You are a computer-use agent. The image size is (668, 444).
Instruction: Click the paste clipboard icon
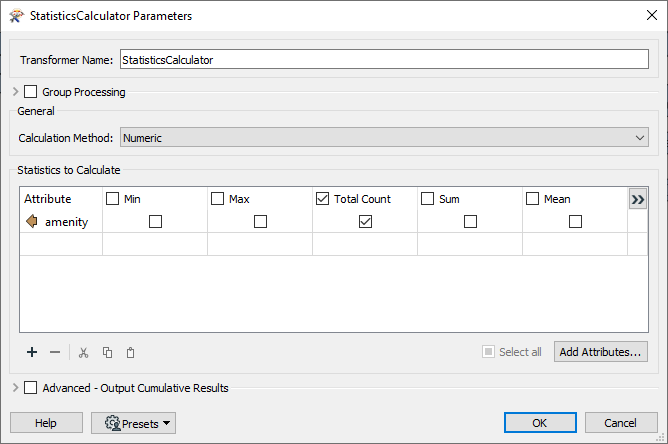click(x=130, y=352)
